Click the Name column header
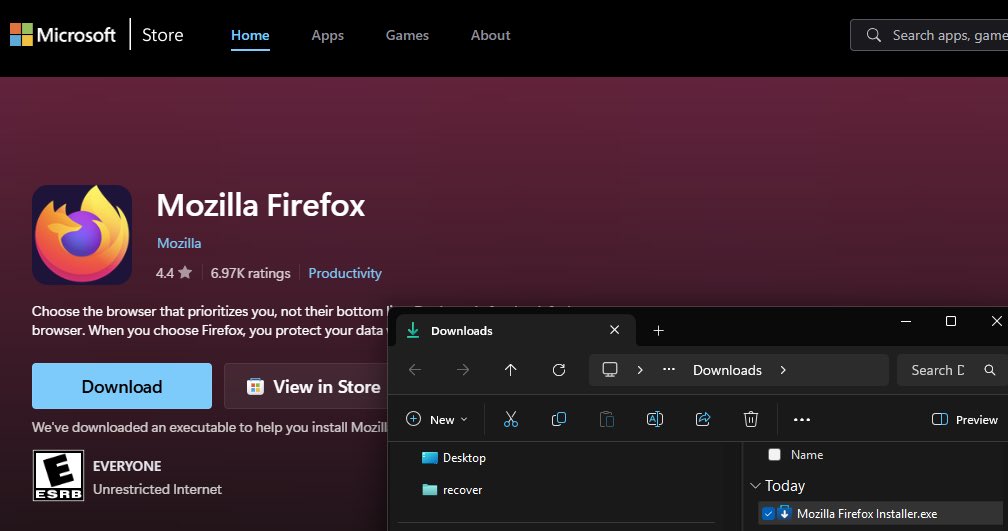Image resolution: width=1008 pixels, height=531 pixels. point(807,454)
